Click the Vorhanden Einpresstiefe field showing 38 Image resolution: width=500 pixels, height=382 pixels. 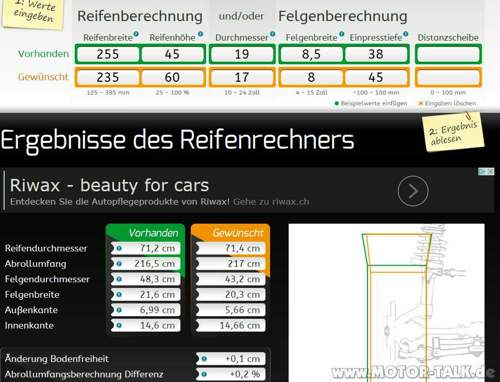pos(376,54)
